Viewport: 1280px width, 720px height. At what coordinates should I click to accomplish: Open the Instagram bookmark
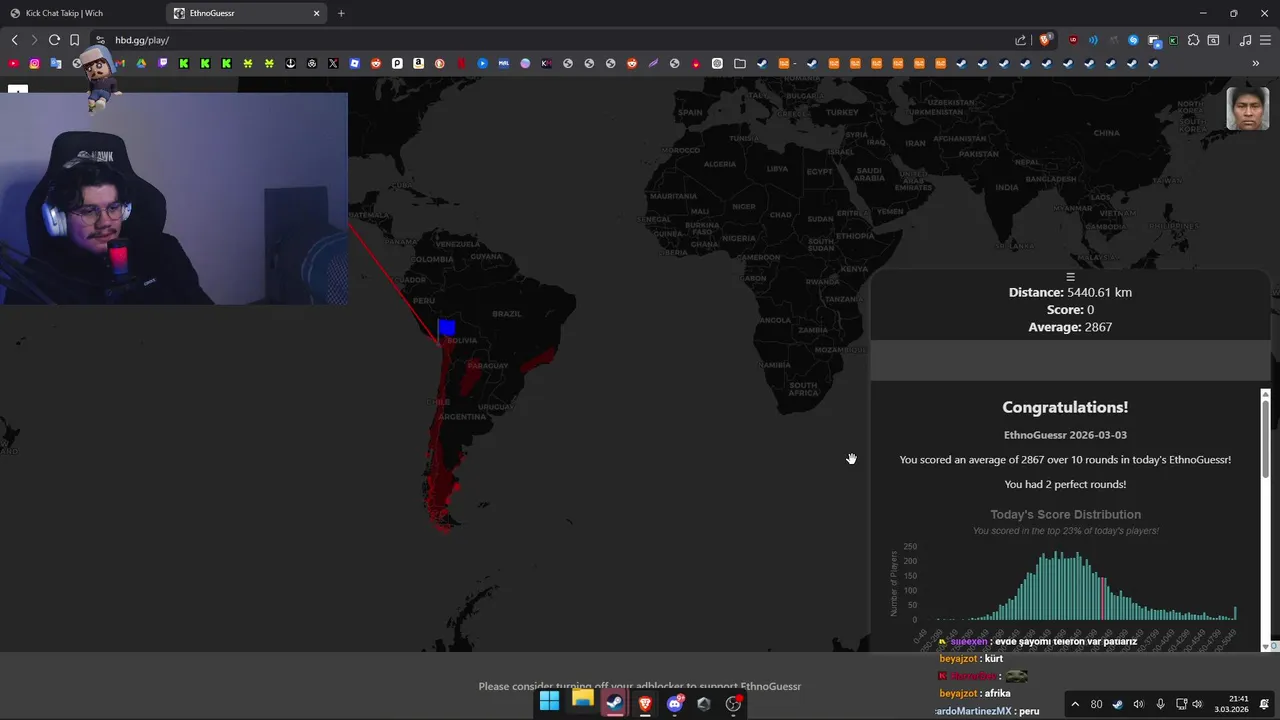35,63
